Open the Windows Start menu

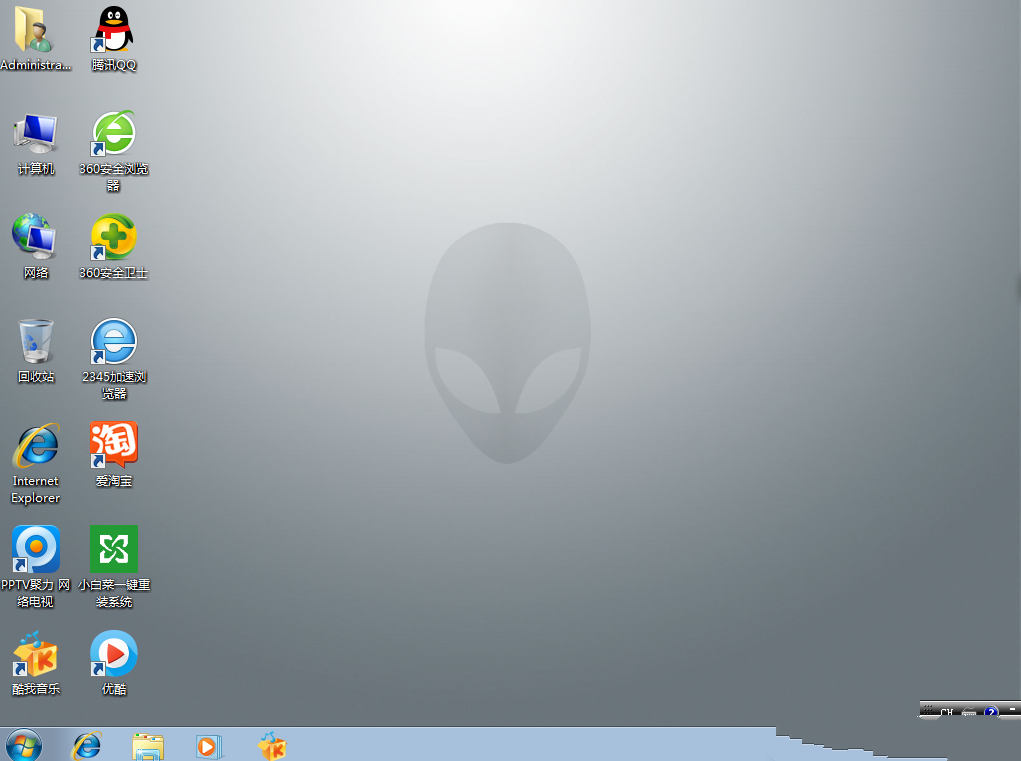click(23, 745)
